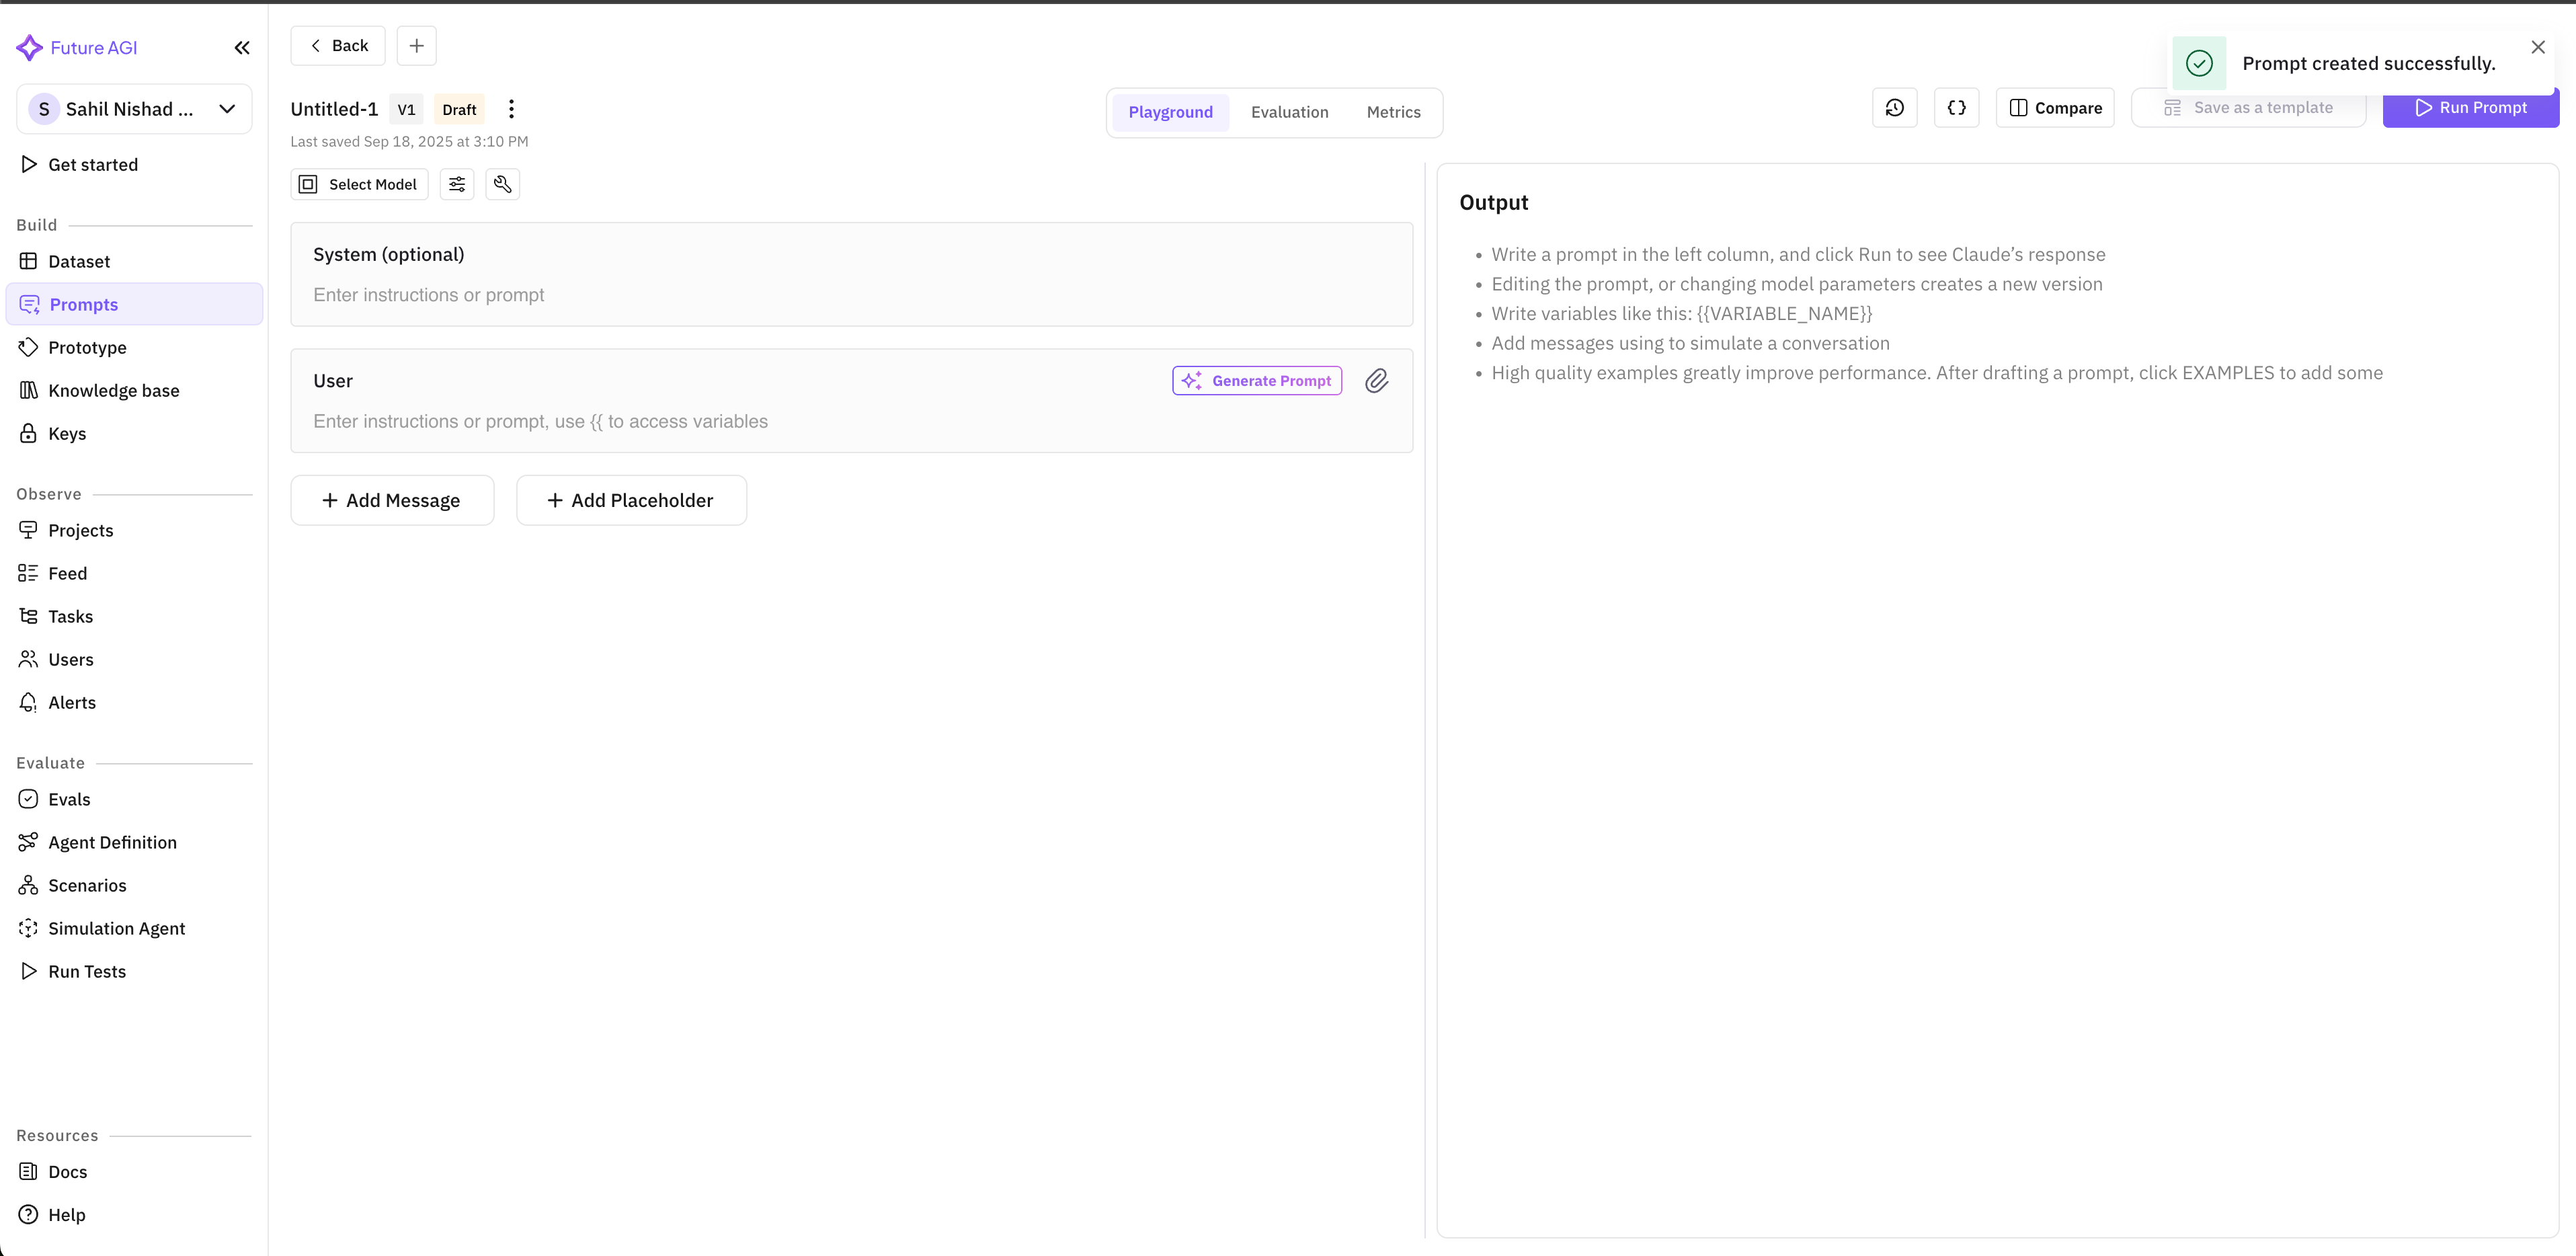Expand the Sahil Nishad account dropdown
This screenshot has height=1256, width=2576.
pos(227,109)
